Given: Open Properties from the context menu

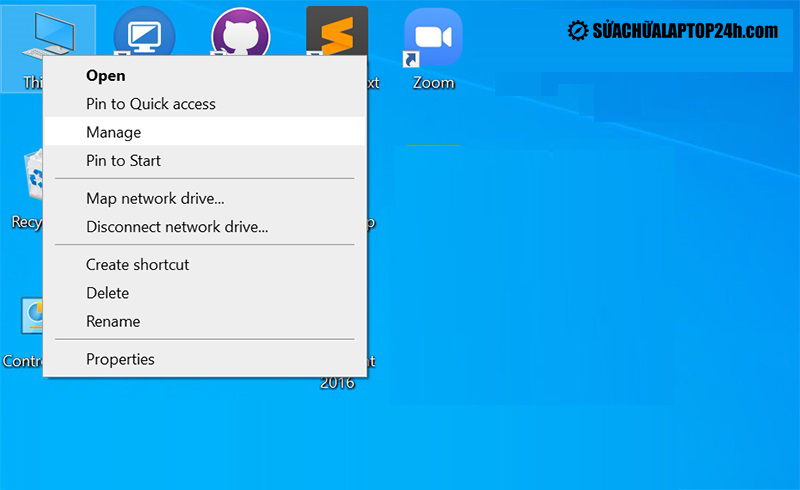Looking at the screenshot, I should coord(205,359).
